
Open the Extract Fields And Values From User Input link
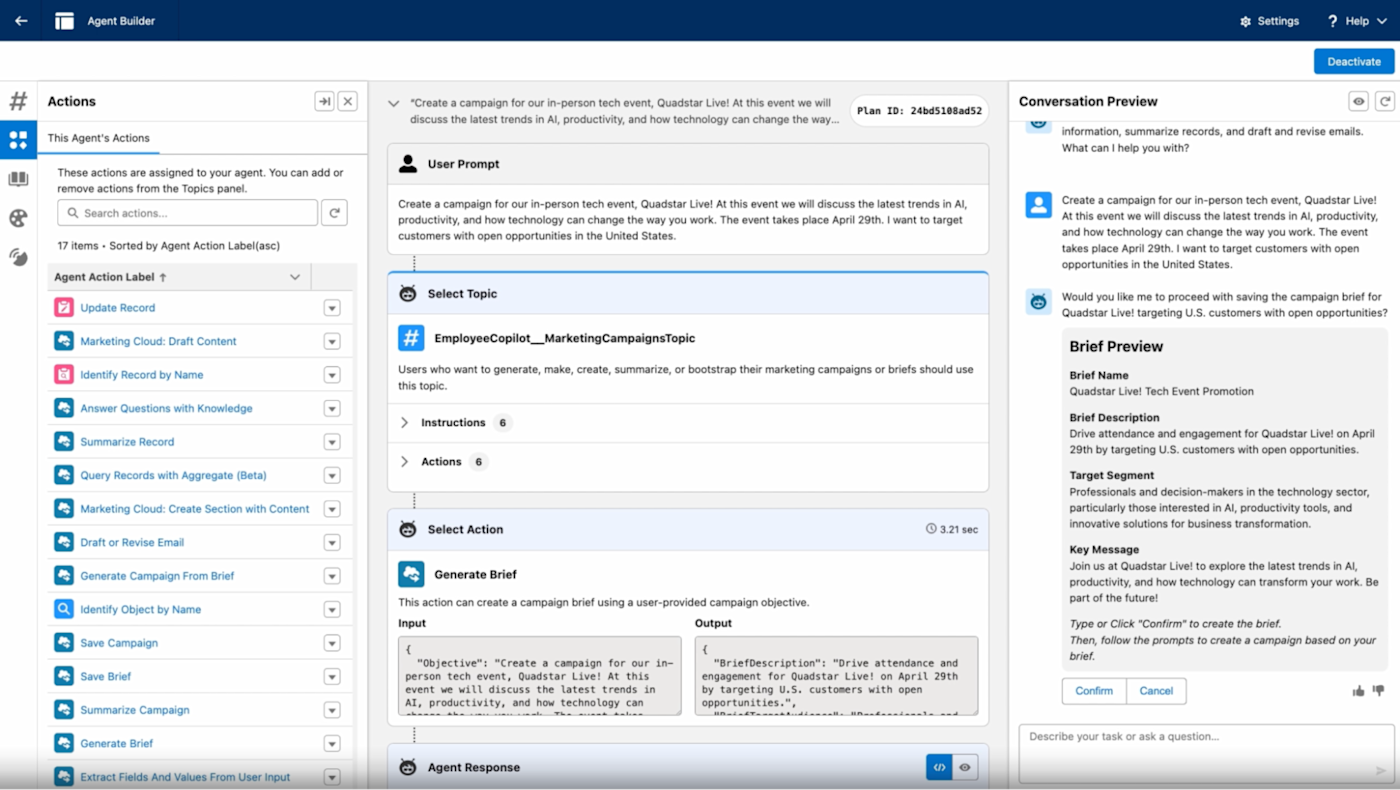185,777
